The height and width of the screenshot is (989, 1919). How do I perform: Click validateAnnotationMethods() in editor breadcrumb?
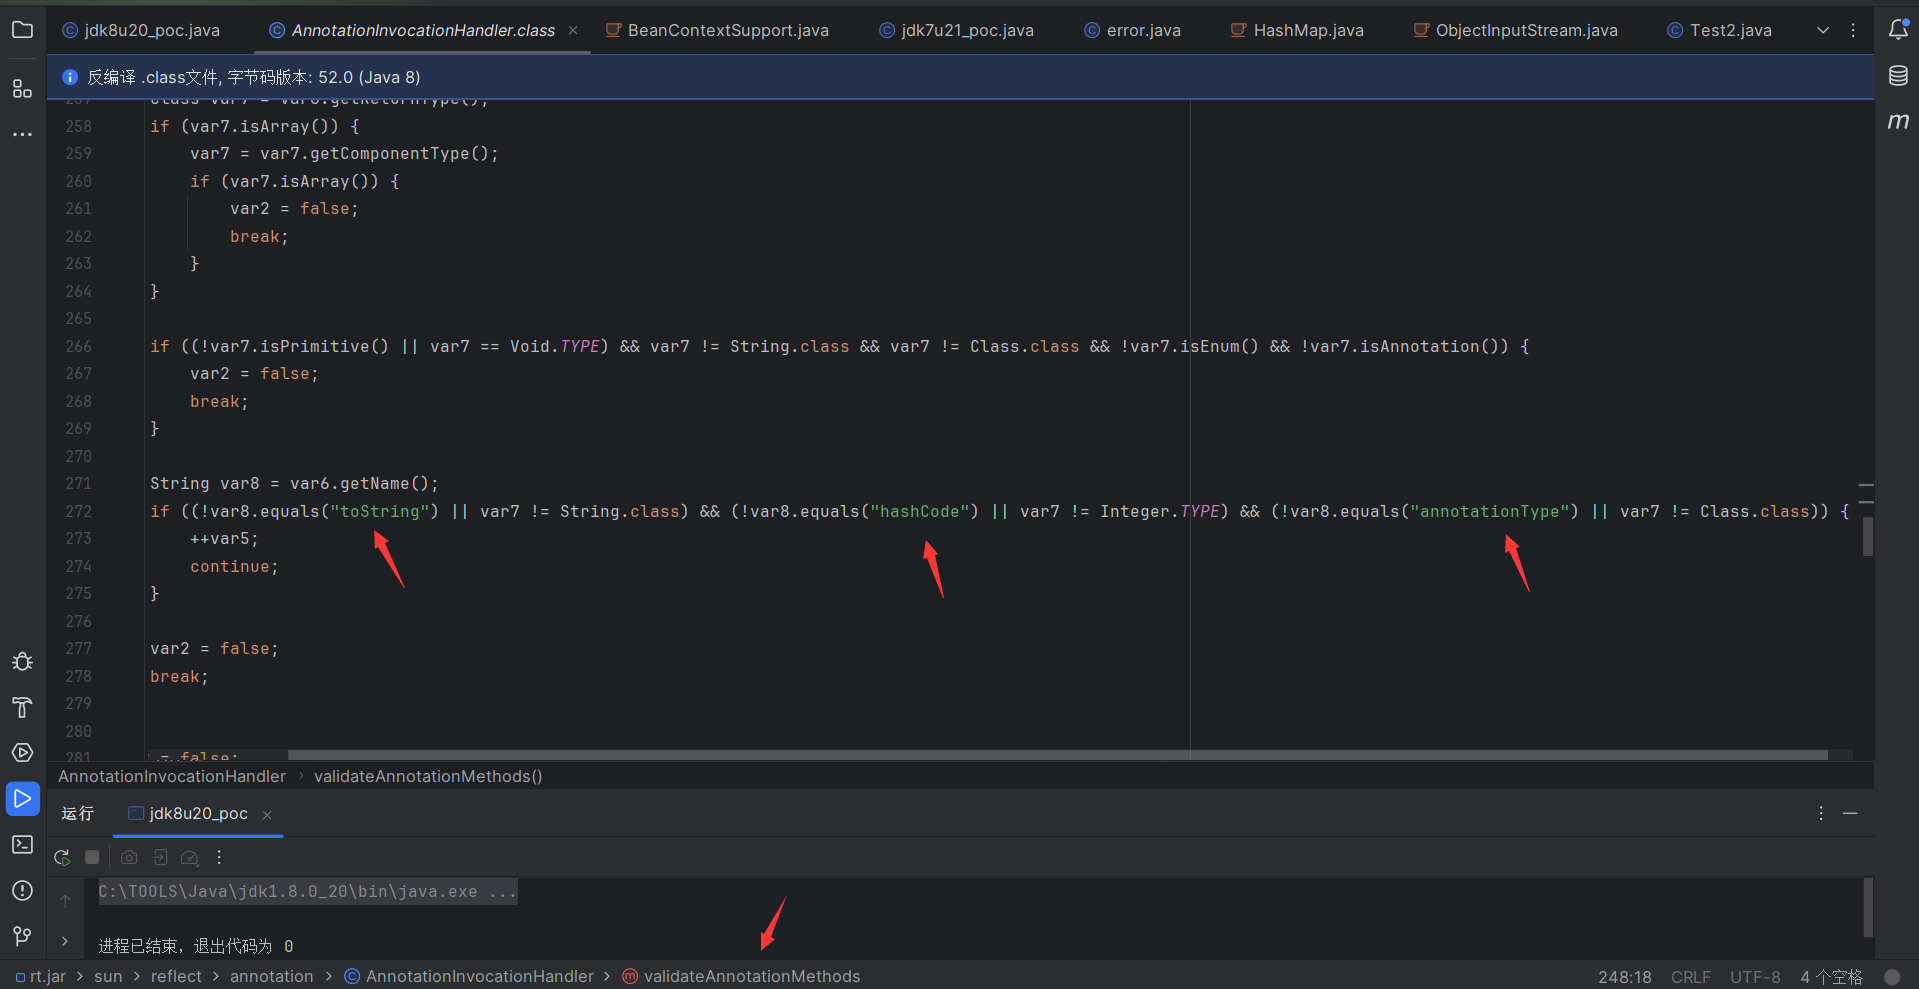428,776
